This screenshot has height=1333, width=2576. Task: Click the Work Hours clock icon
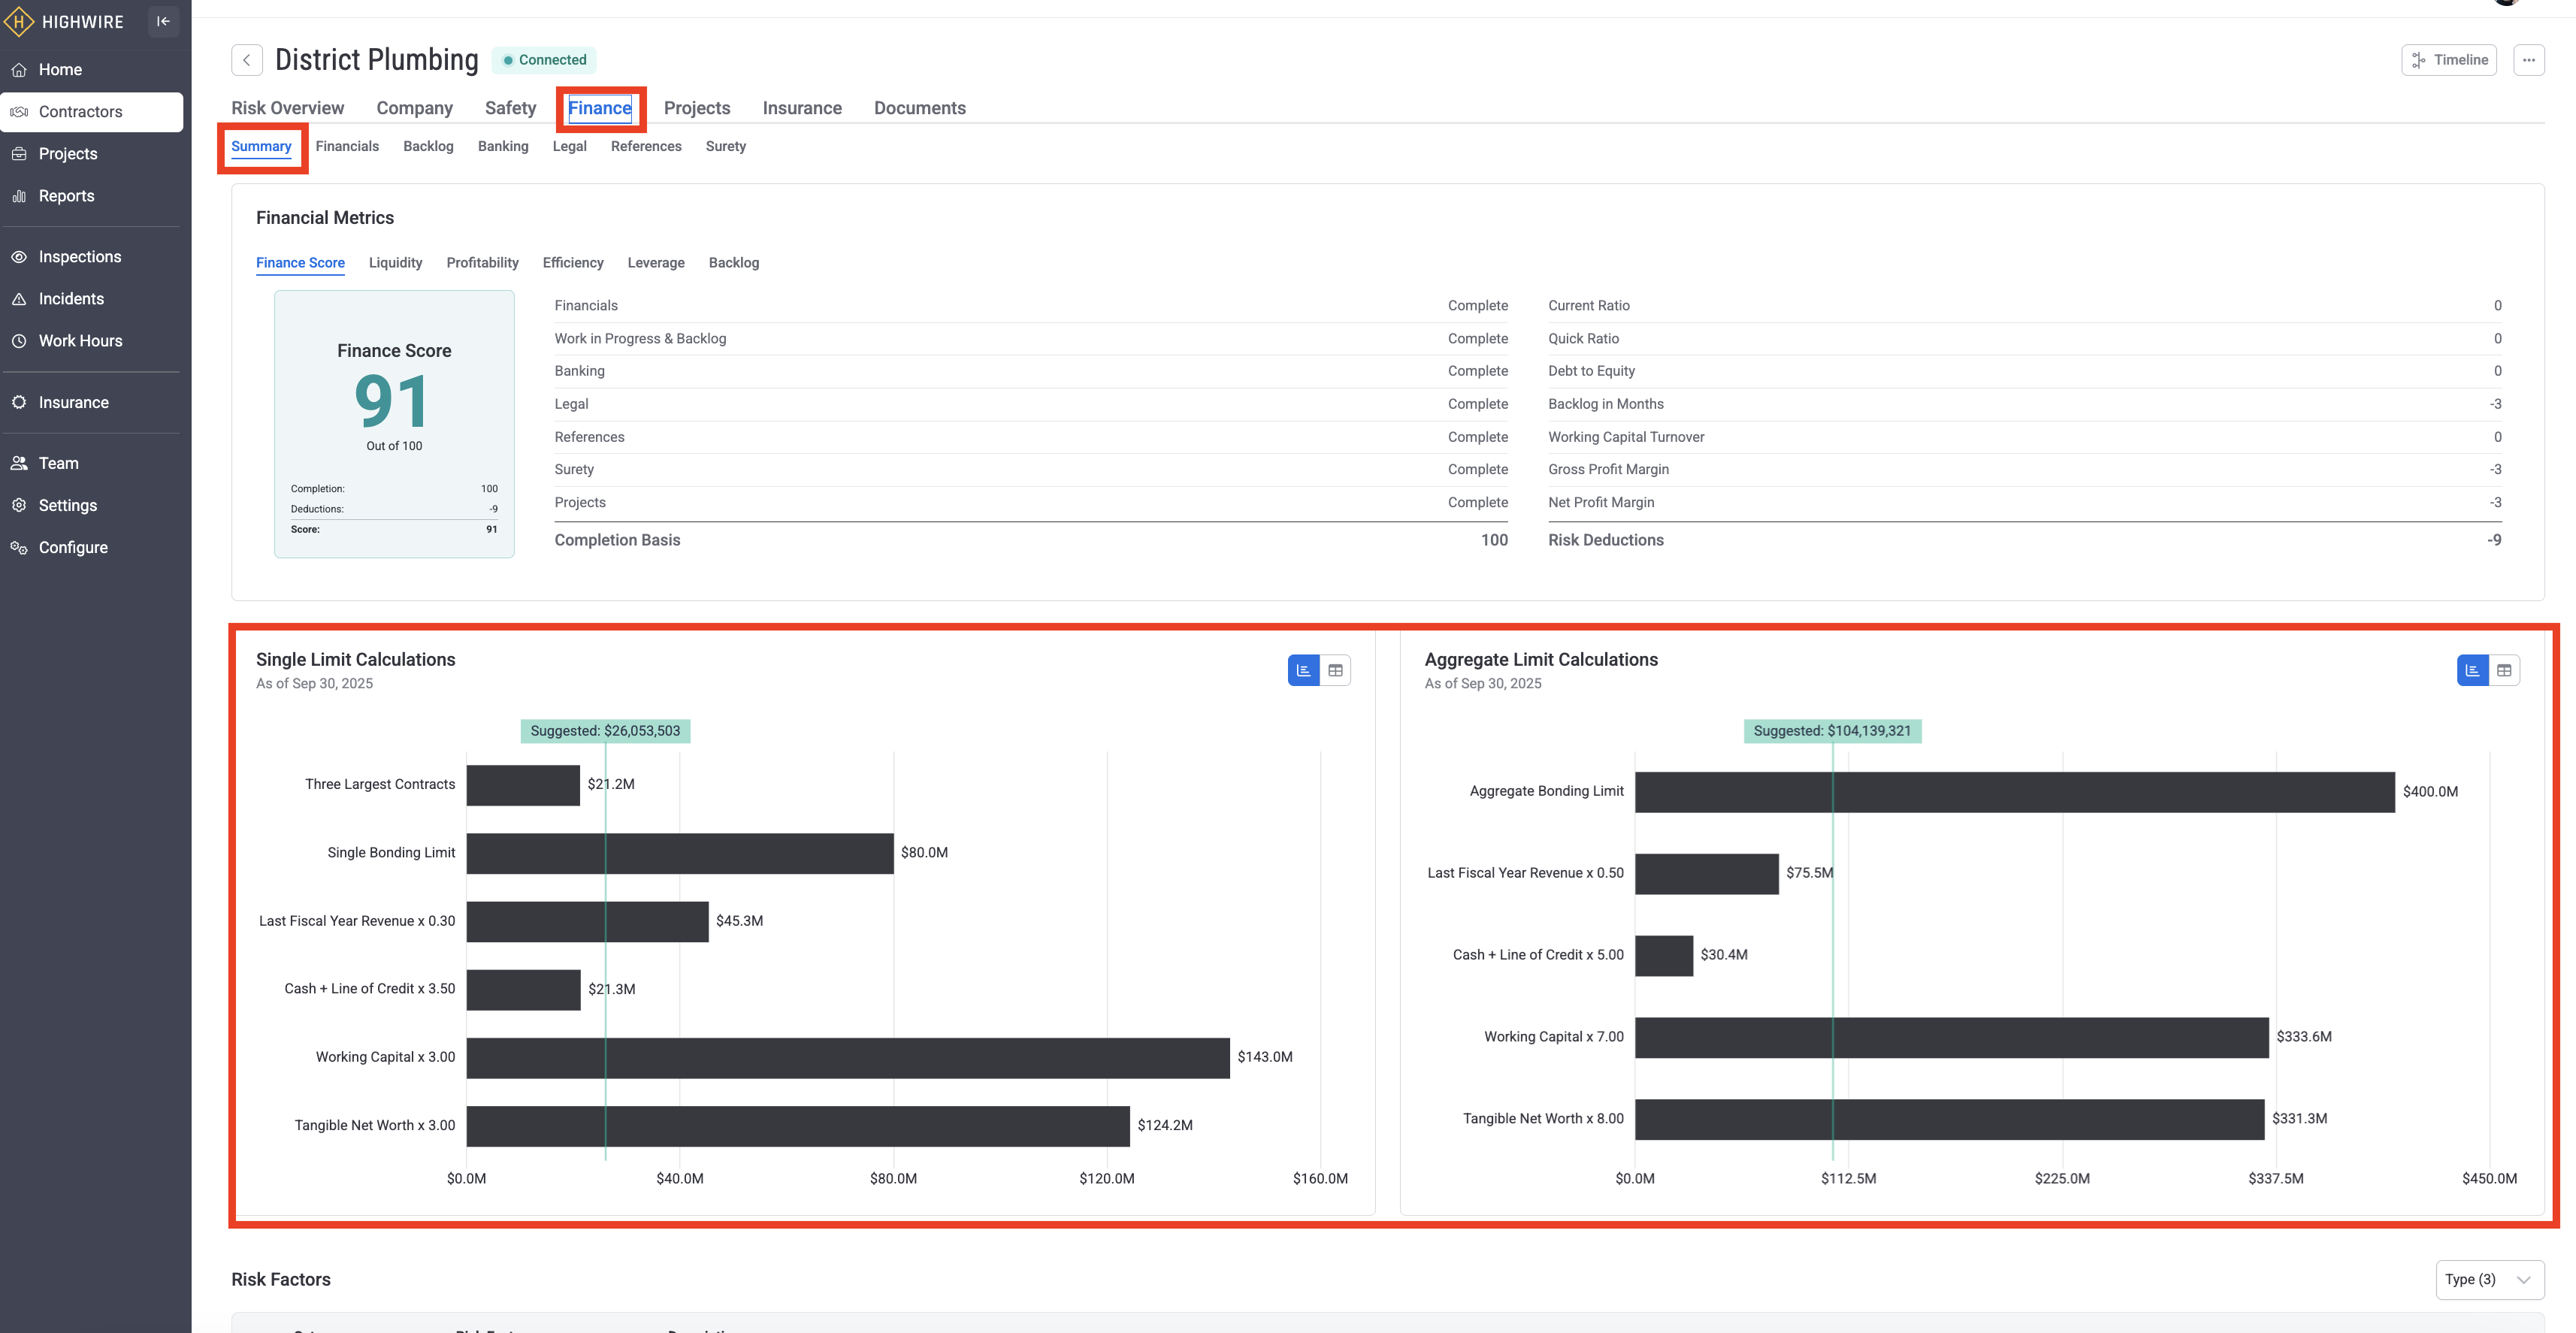coord(19,341)
